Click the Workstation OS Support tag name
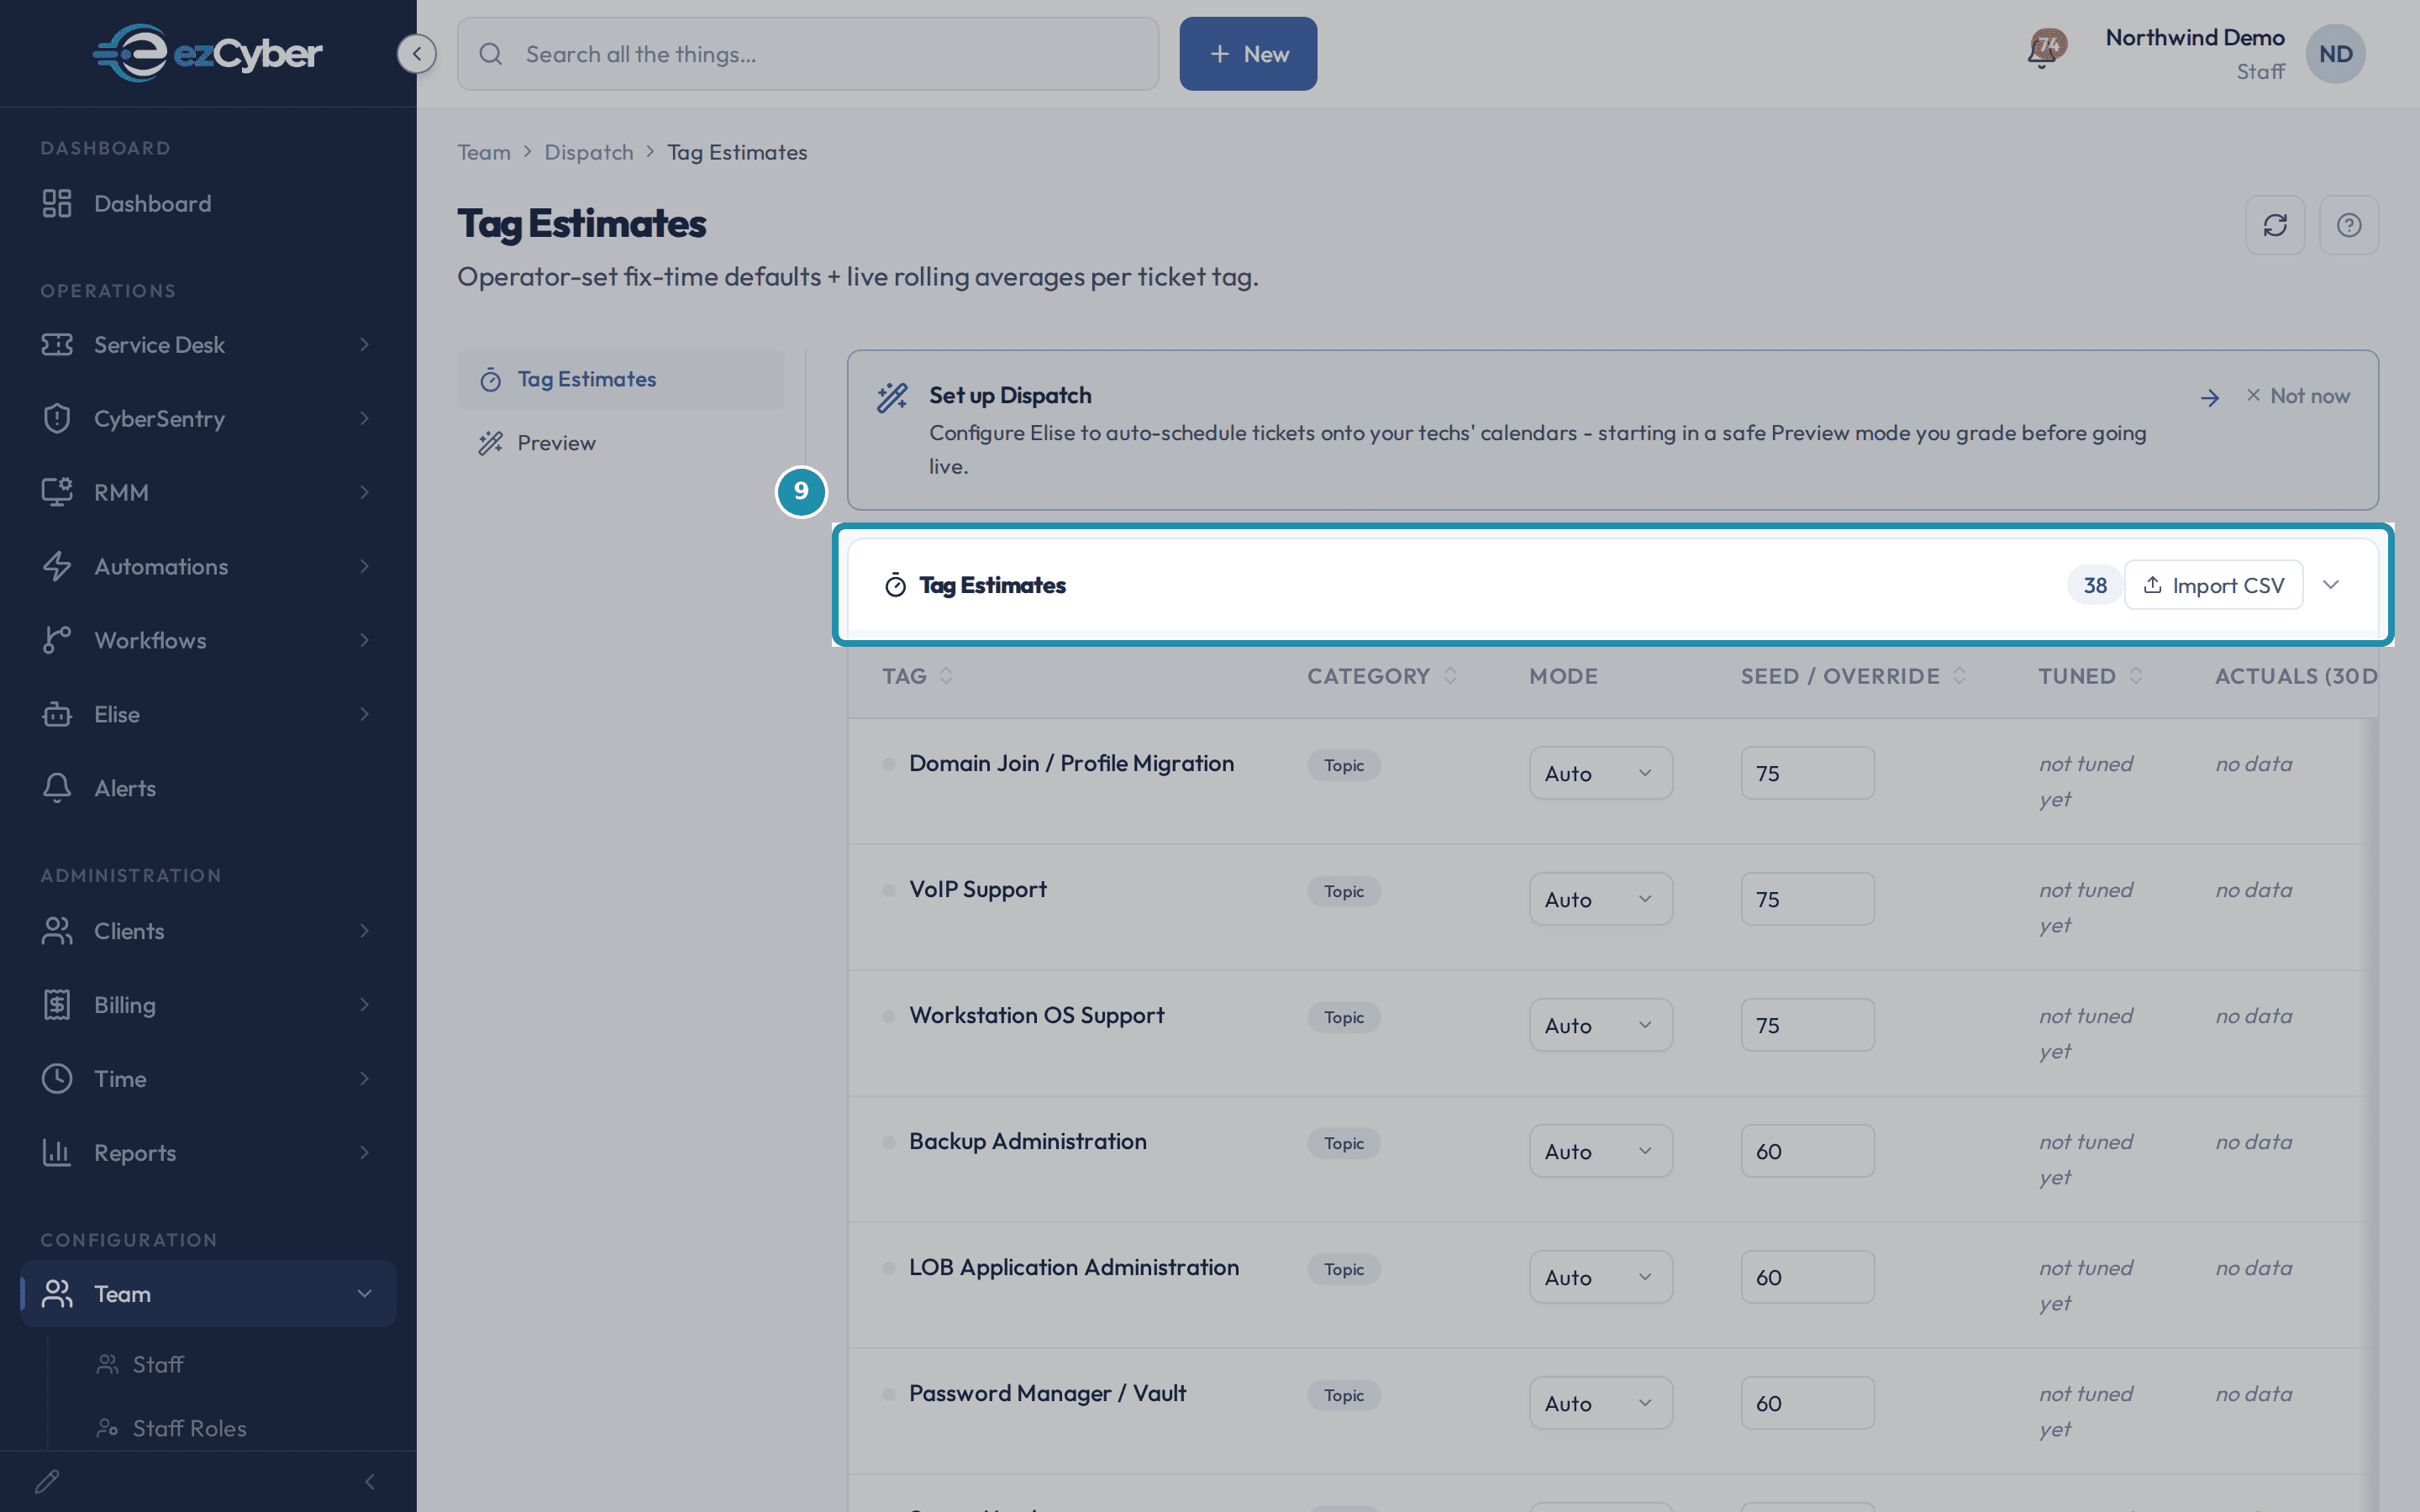 (x=1036, y=1015)
